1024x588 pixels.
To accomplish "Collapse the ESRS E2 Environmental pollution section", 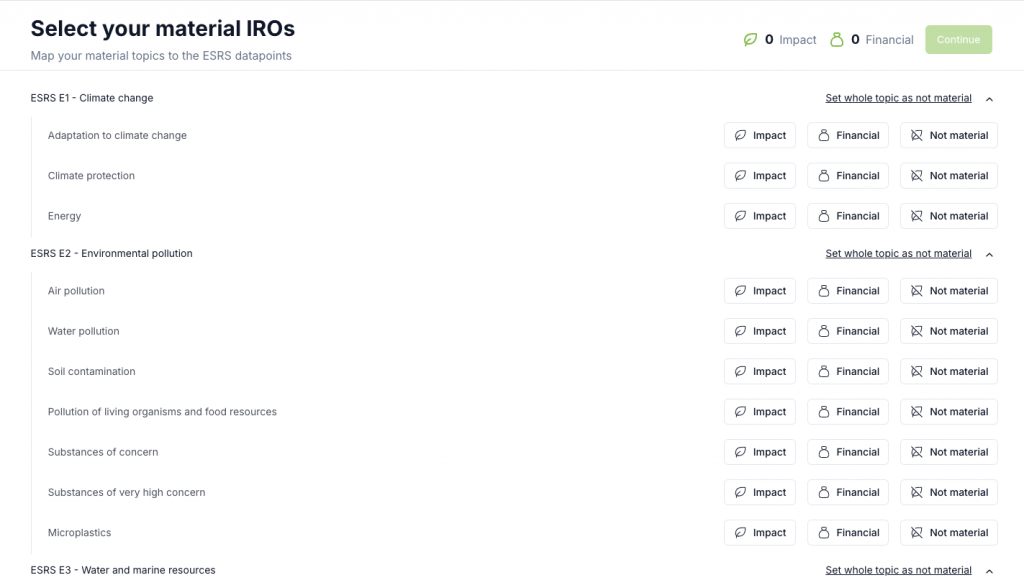I will pos(989,254).
